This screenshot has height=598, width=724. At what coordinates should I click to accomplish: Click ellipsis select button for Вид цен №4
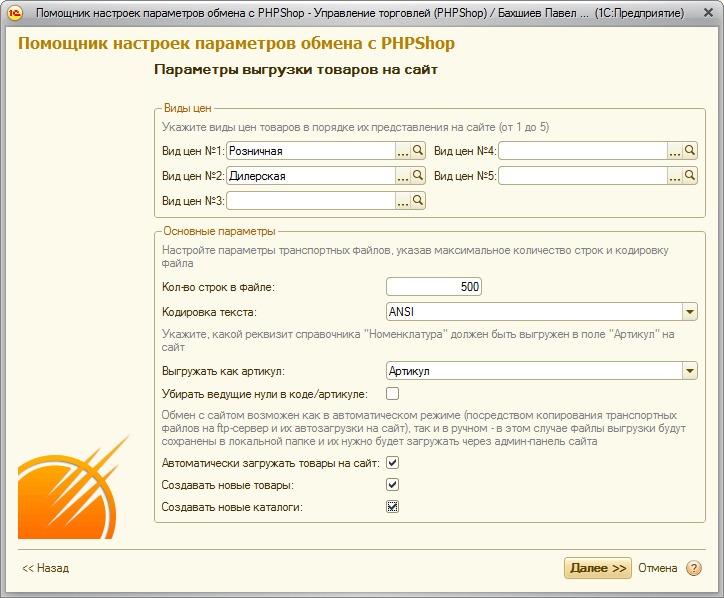pos(675,151)
